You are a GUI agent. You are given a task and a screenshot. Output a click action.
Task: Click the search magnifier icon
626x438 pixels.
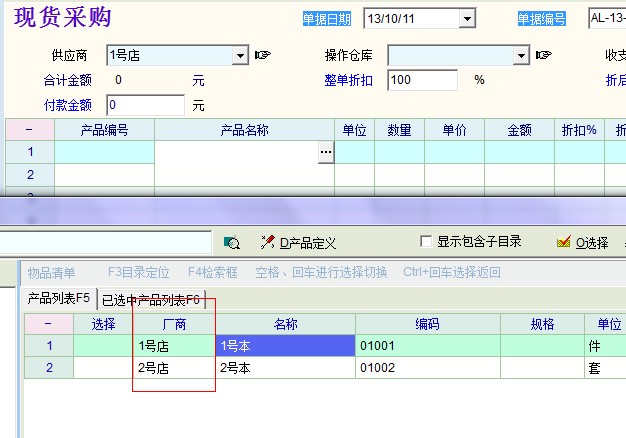coord(232,242)
